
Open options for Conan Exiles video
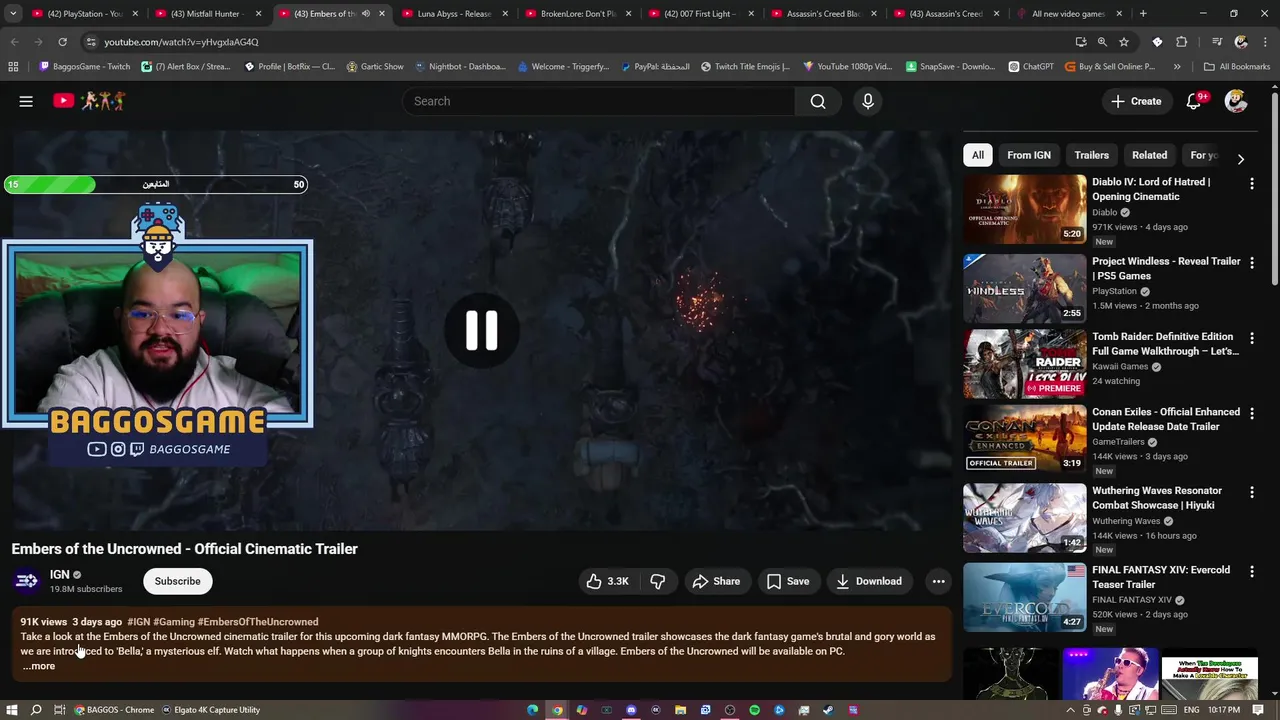click(x=1251, y=414)
